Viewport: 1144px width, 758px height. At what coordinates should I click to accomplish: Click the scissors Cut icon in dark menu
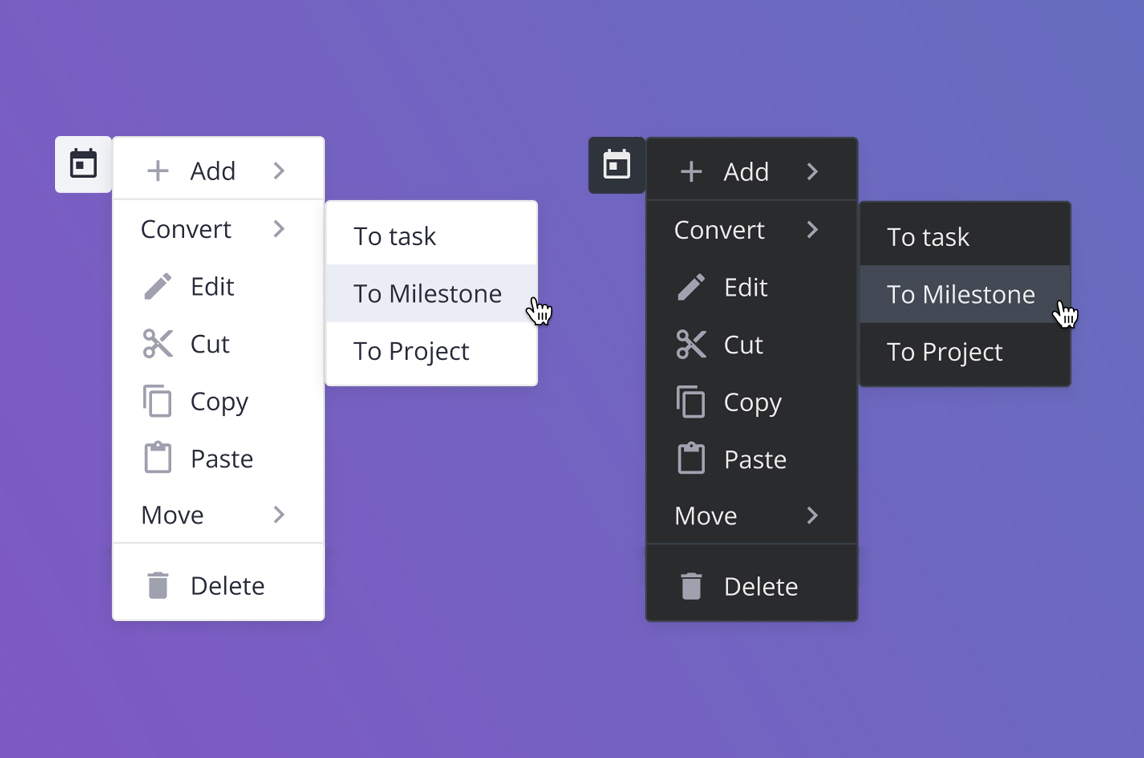click(x=691, y=345)
